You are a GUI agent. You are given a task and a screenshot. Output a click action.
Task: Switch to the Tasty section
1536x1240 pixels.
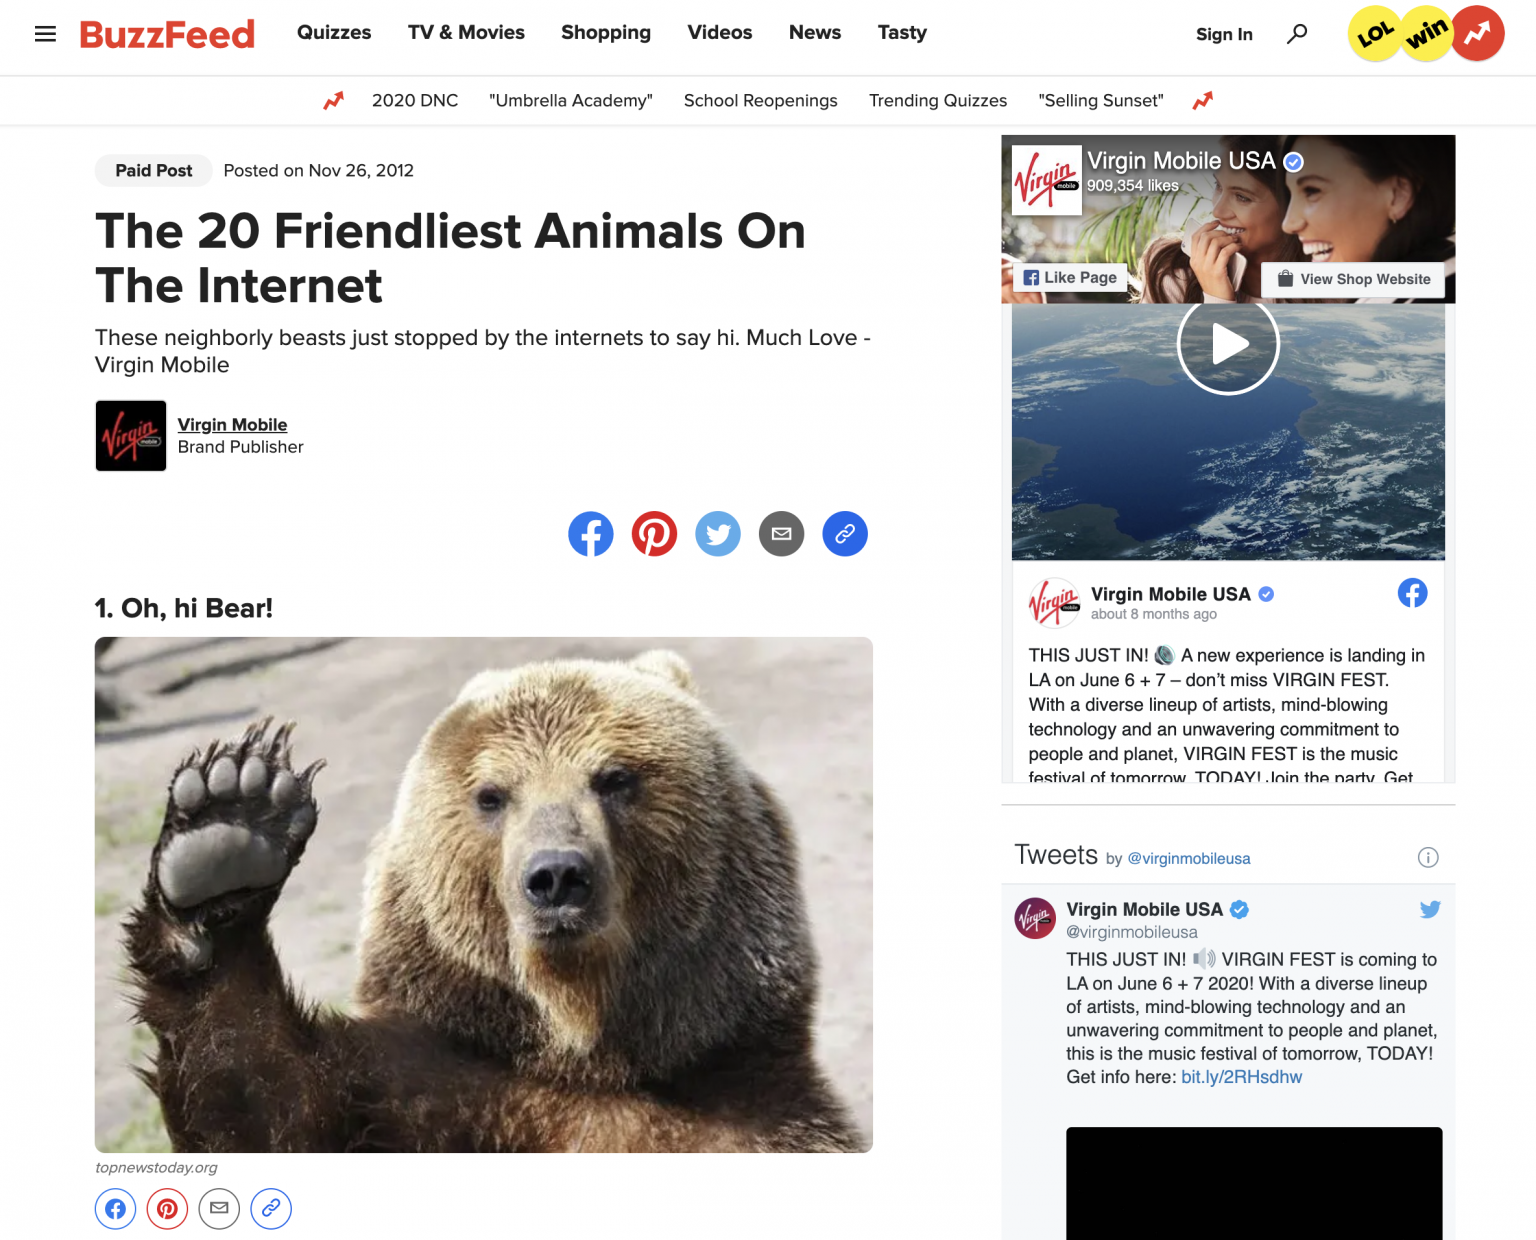tap(901, 33)
